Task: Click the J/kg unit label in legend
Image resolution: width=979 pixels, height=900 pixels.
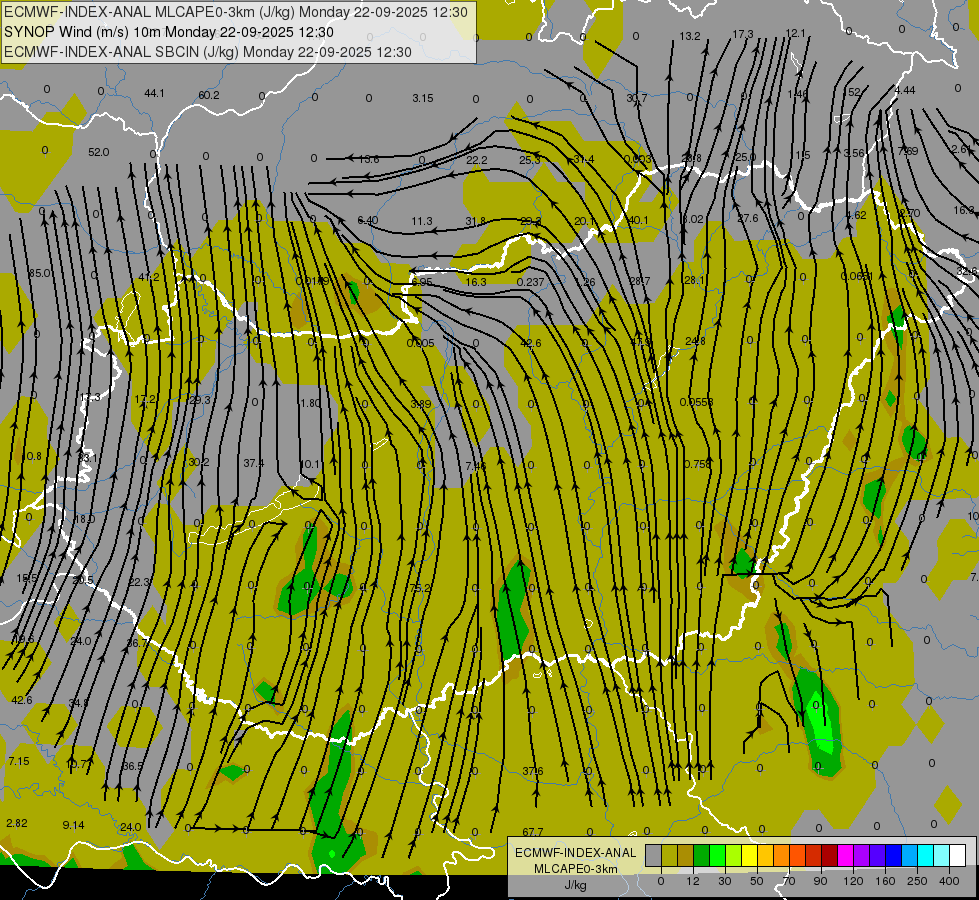Action: [x=576, y=885]
